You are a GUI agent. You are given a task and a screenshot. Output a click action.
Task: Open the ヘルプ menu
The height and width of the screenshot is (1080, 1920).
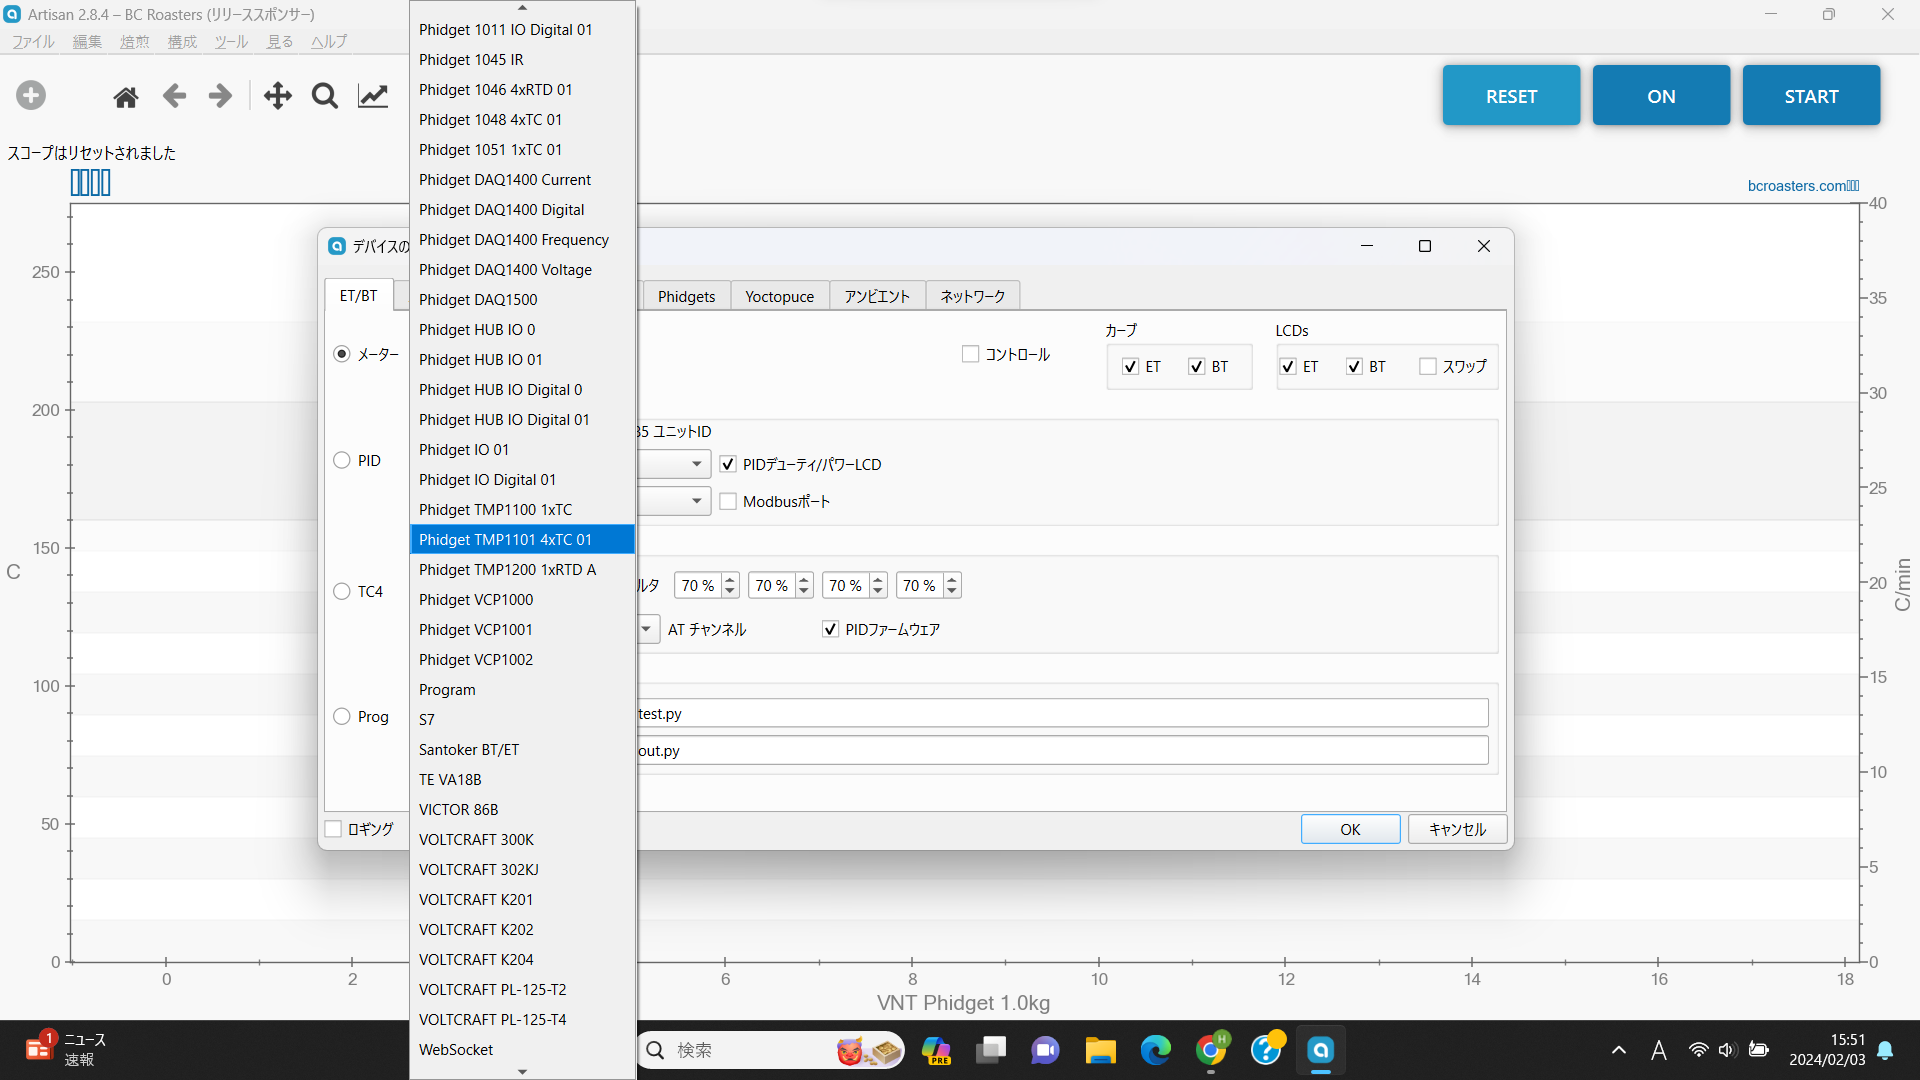click(x=329, y=41)
